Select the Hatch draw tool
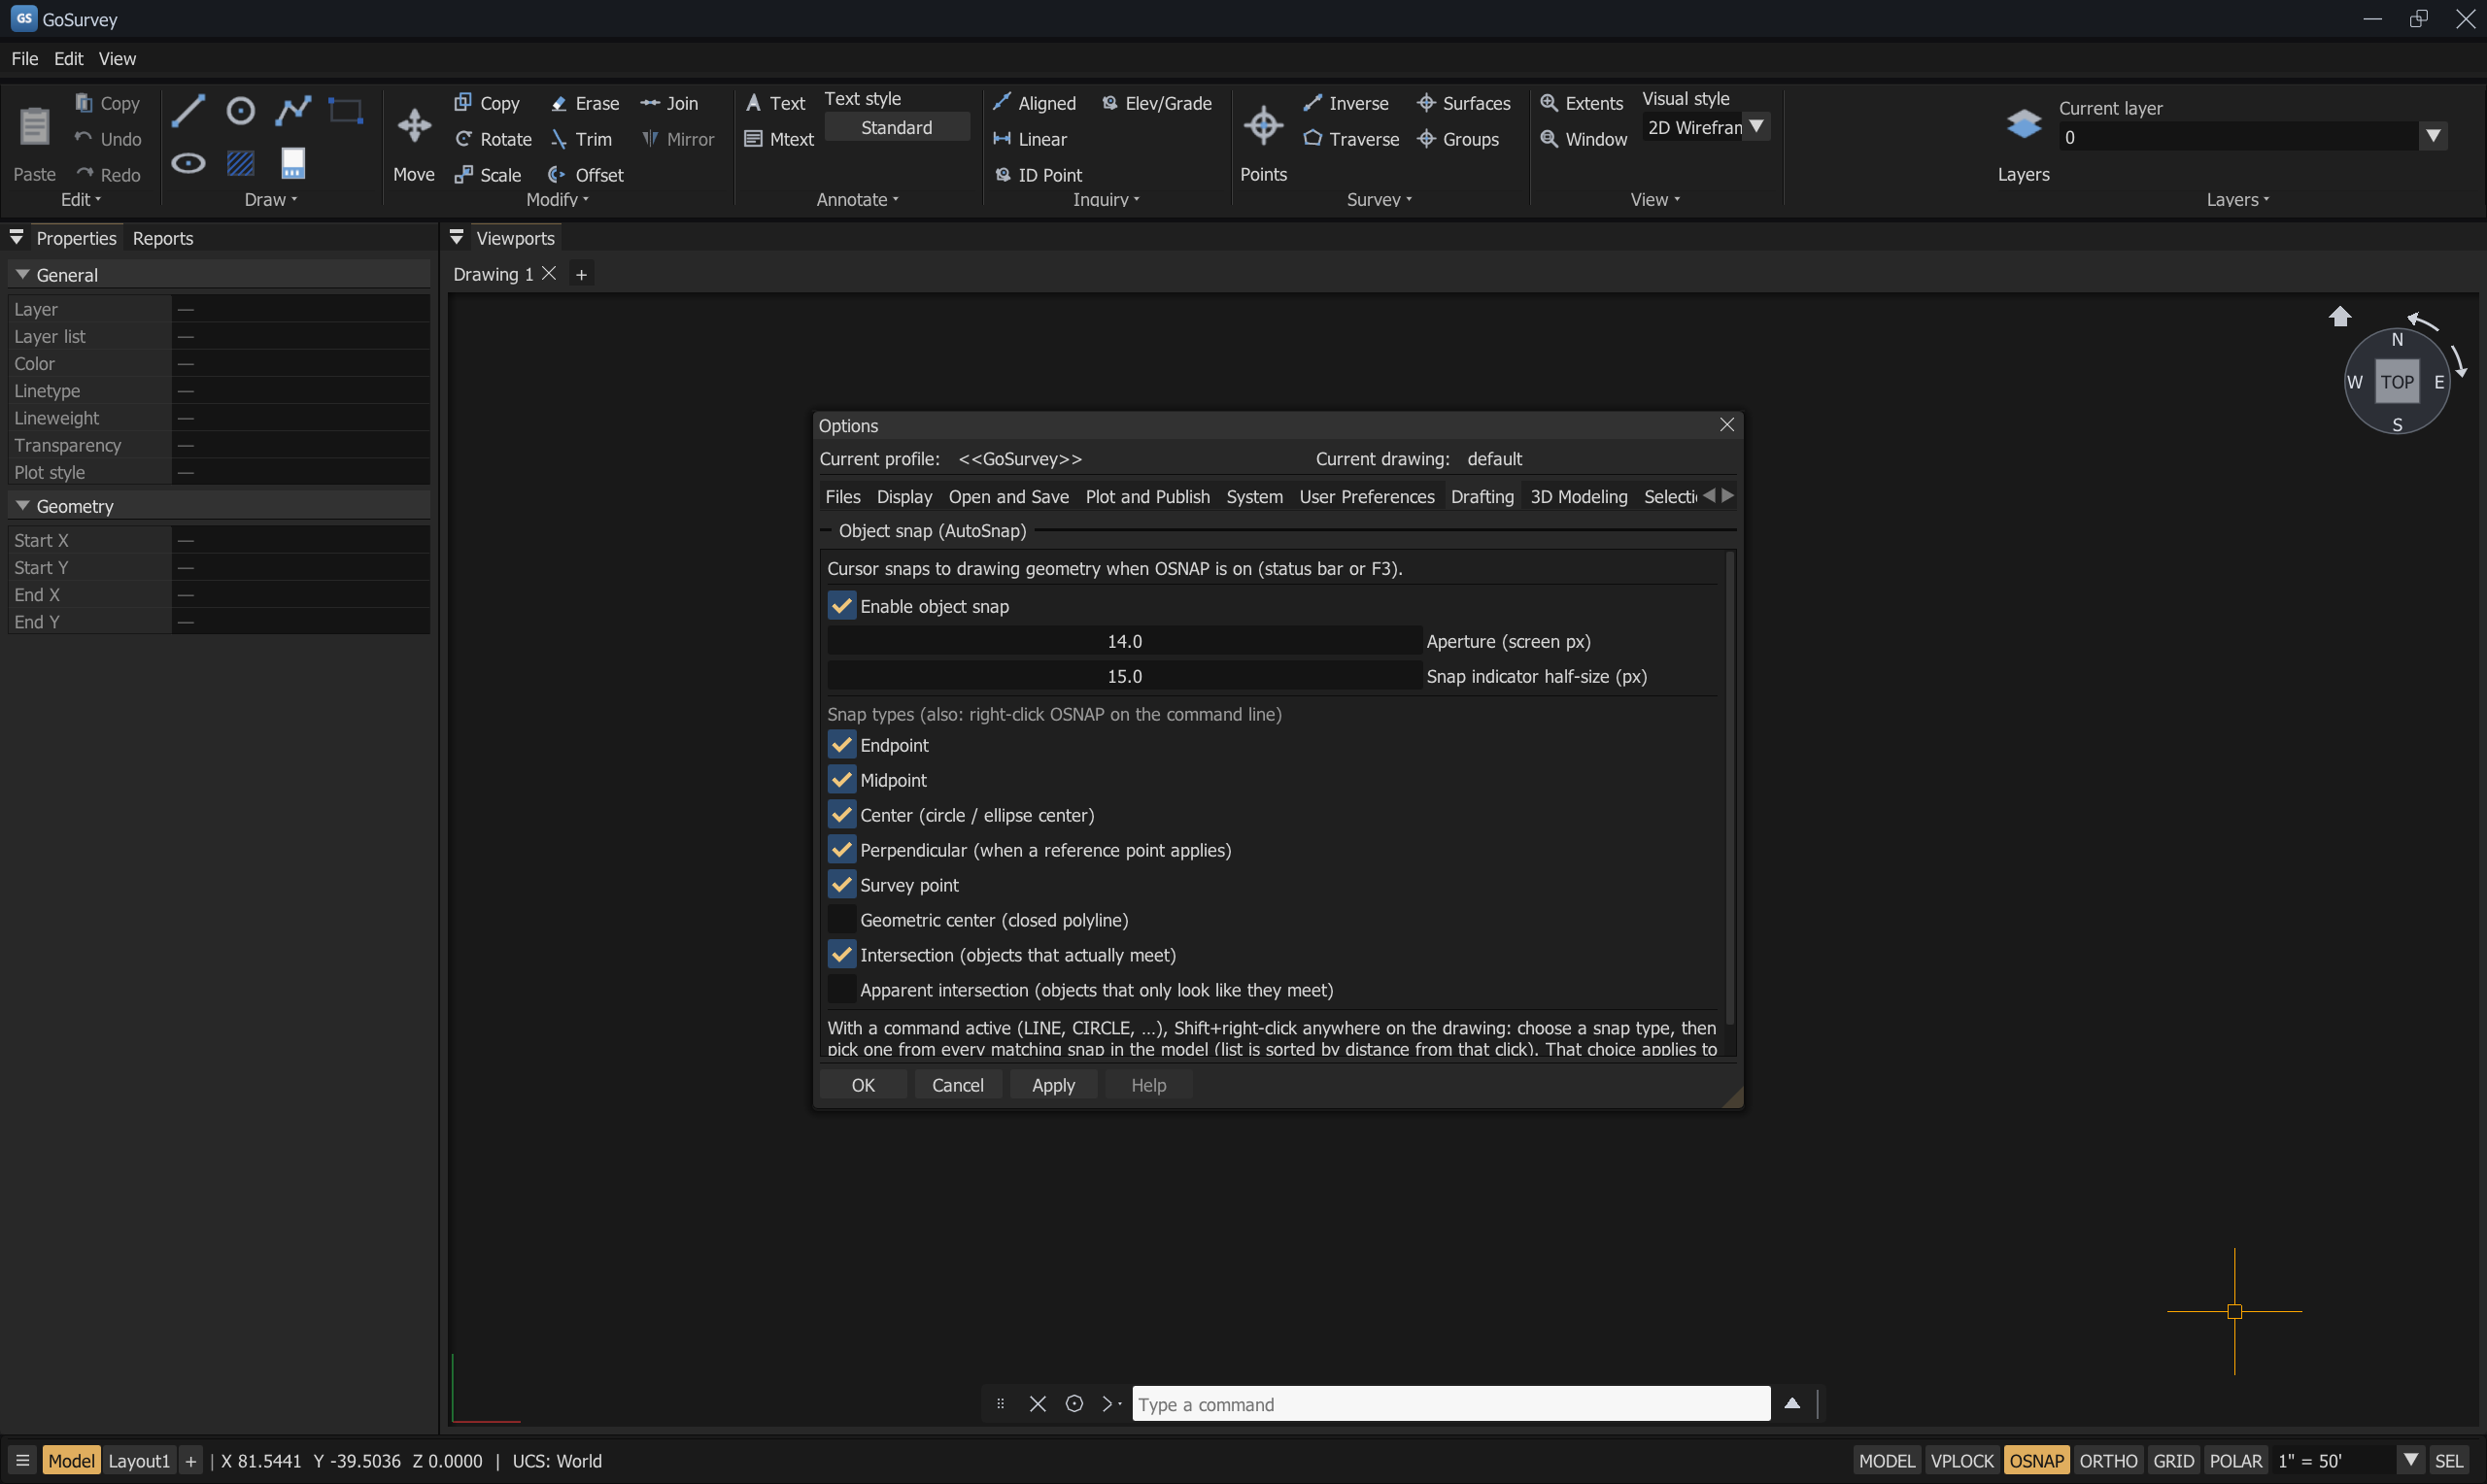2487x1484 pixels. [x=240, y=163]
